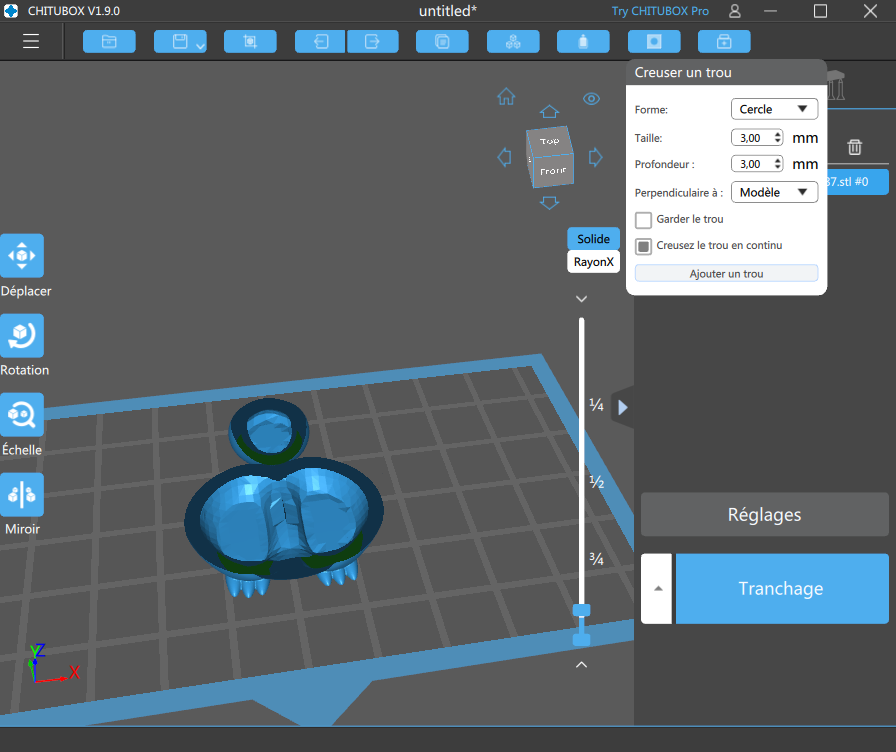Click the dig hole toolbar icon
This screenshot has width=896, height=752.
(654, 41)
